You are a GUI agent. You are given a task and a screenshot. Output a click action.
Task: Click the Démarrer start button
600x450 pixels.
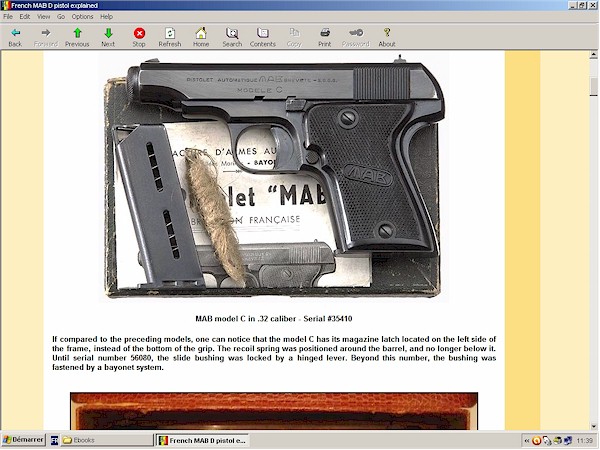tap(23, 440)
